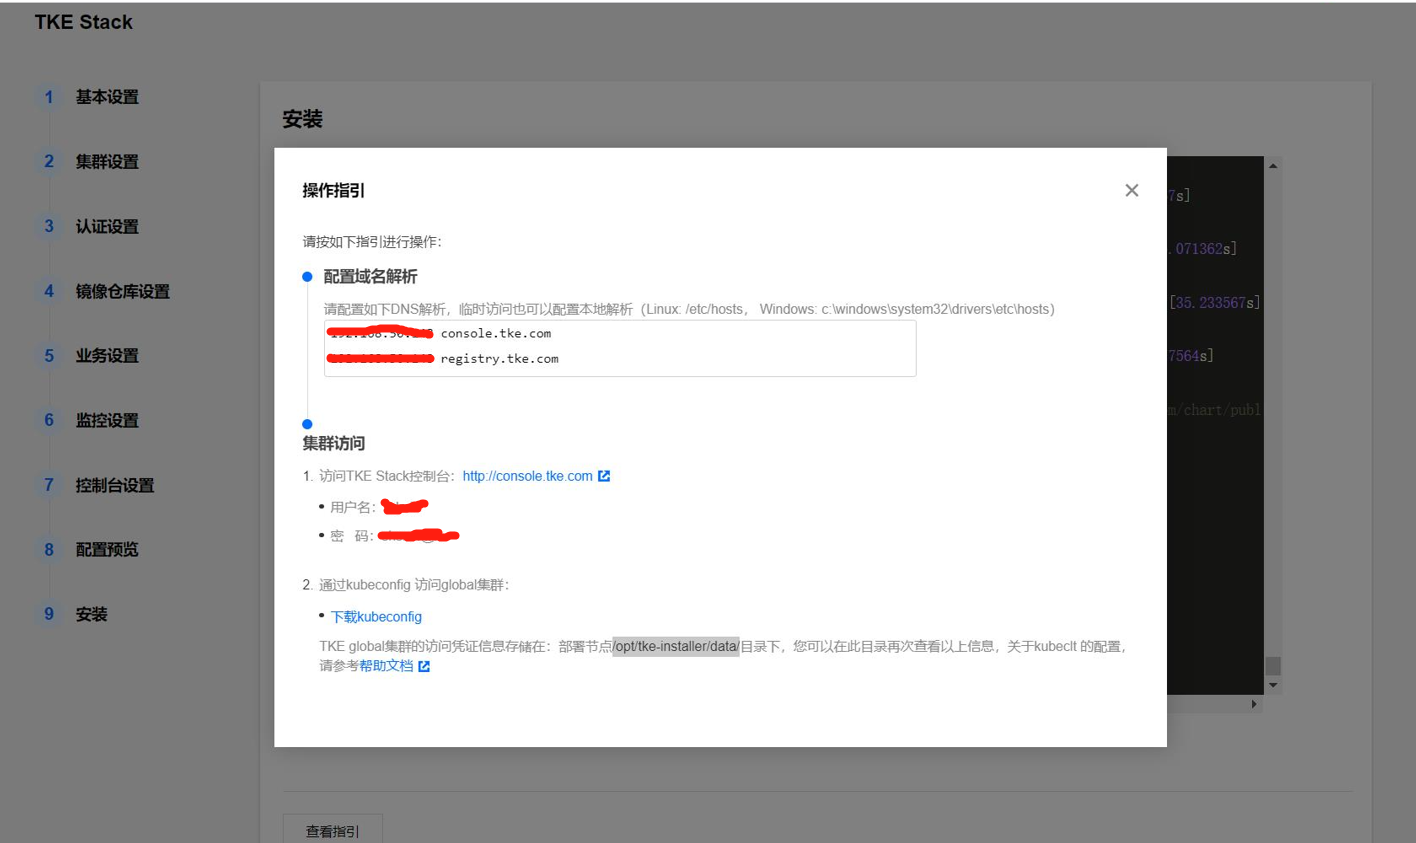This screenshot has width=1416, height=843.
Task: Open the external link icon beside 帮助文档
Action: click(425, 666)
